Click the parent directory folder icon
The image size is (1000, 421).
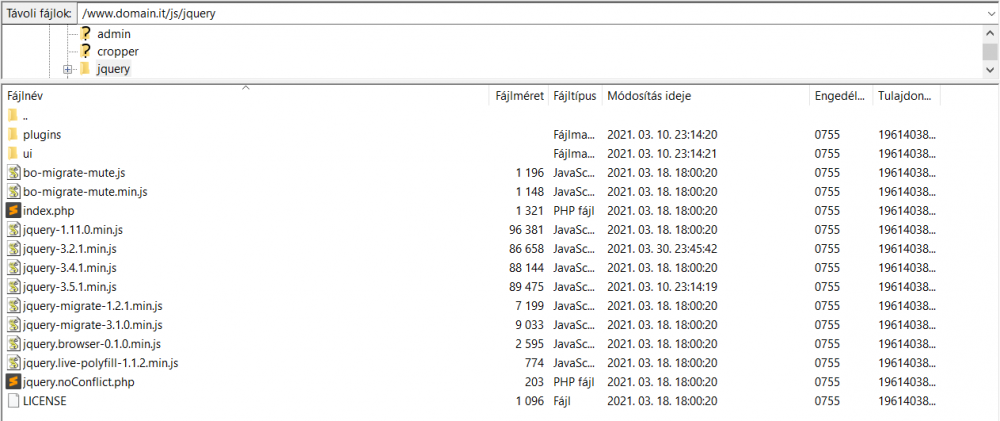click(13, 115)
